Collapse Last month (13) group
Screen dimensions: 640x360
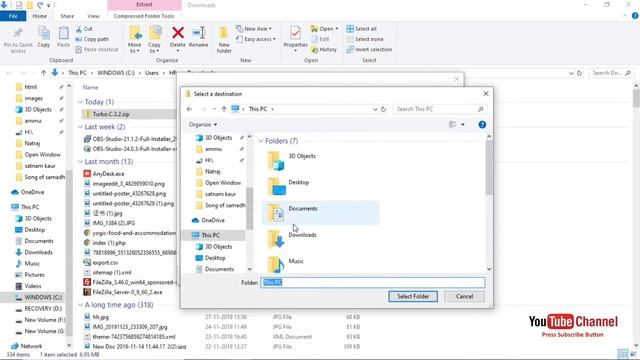click(80, 162)
